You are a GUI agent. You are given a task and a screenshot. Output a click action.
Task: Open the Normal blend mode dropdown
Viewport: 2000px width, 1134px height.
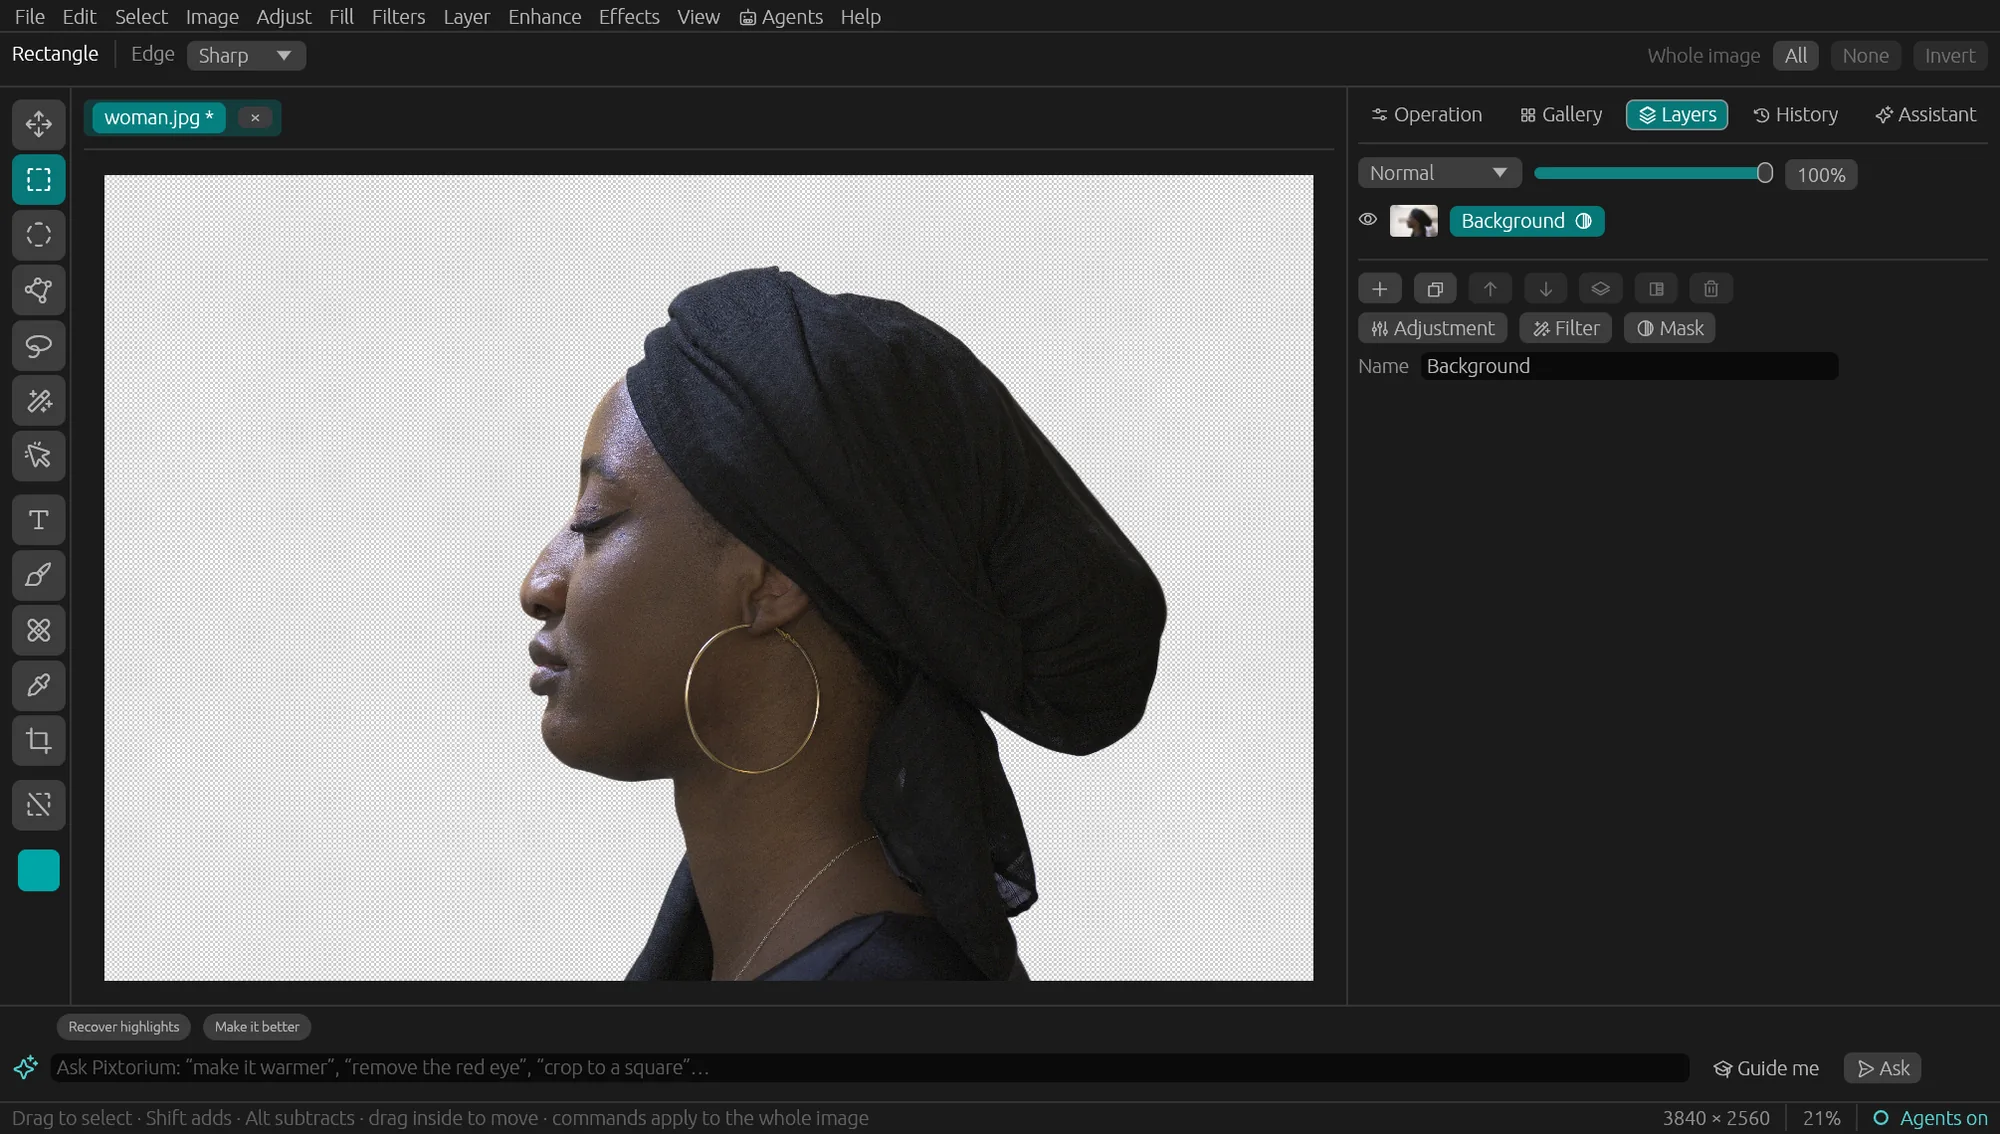[1439, 173]
